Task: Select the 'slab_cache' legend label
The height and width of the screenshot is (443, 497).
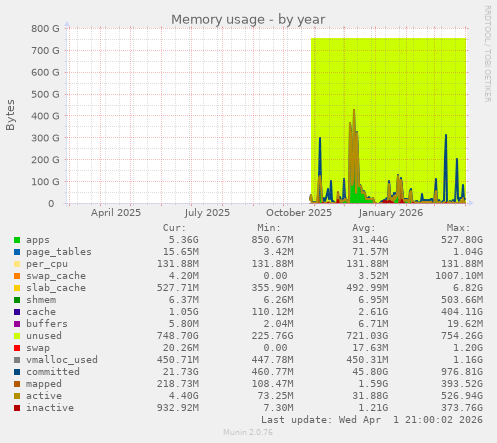Action: coord(56,288)
